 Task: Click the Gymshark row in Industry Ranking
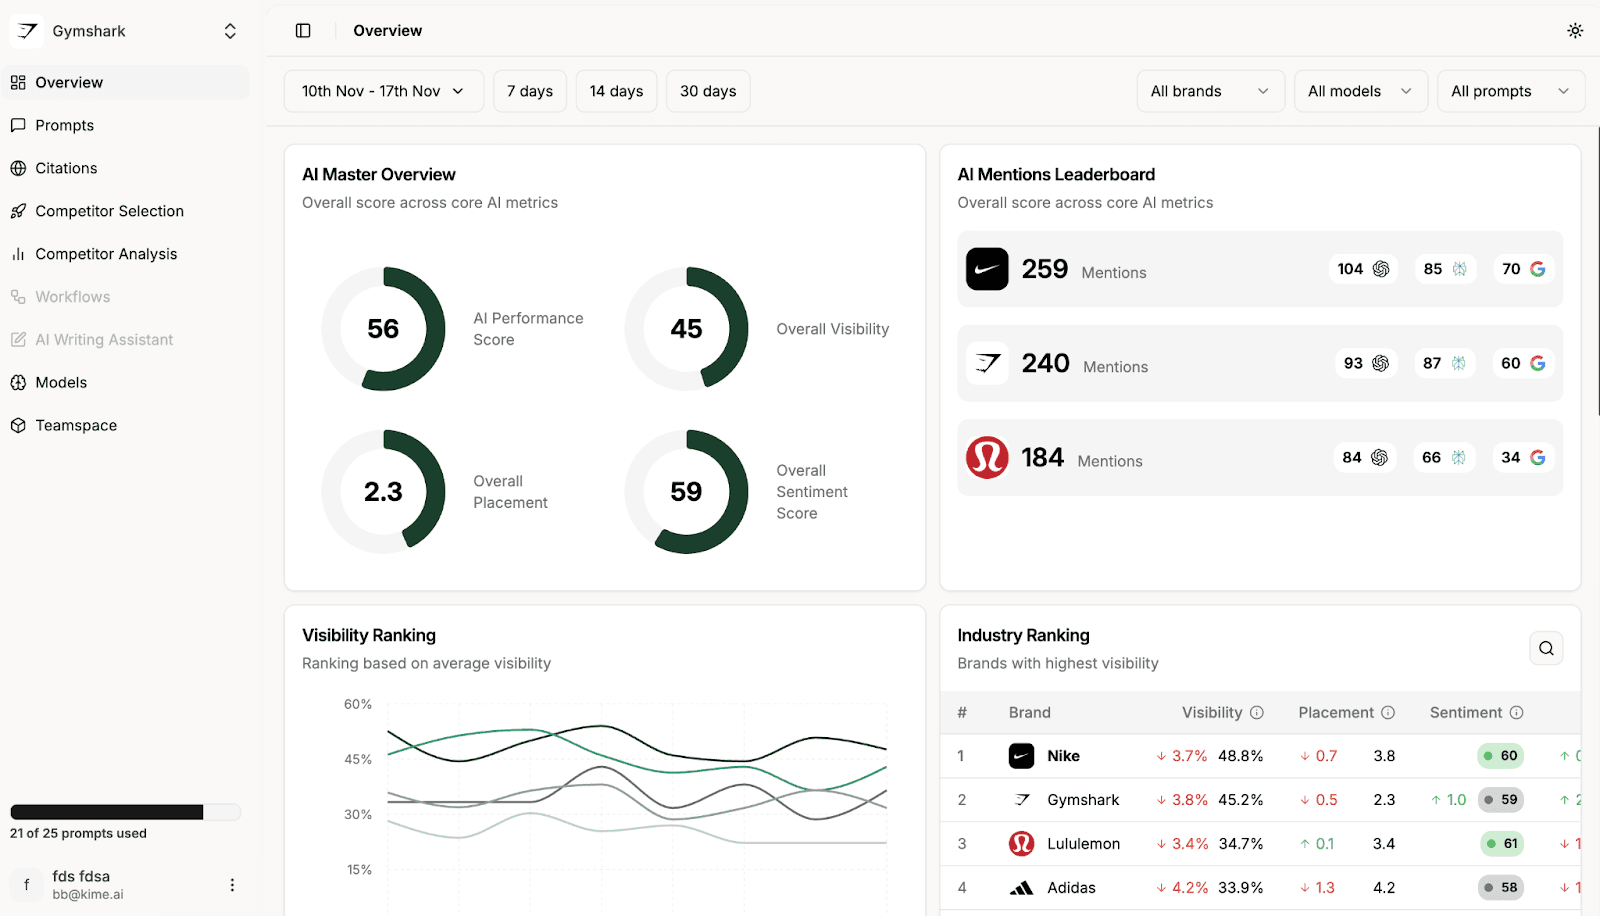point(1260,800)
